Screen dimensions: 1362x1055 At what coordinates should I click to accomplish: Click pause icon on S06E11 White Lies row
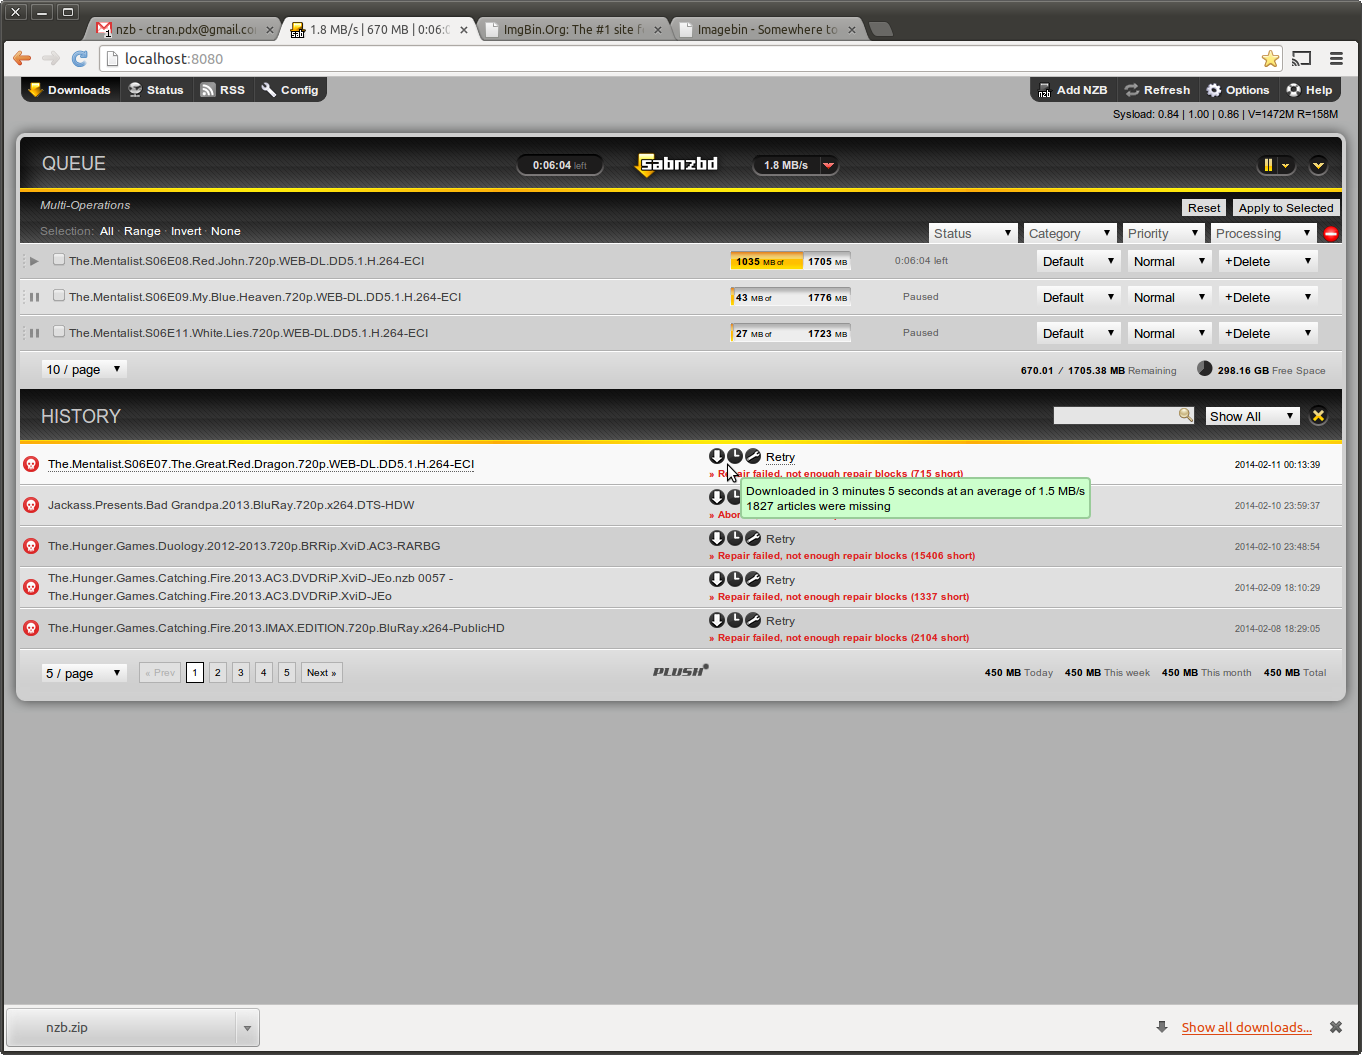pyautogui.click(x=35, y=333)
